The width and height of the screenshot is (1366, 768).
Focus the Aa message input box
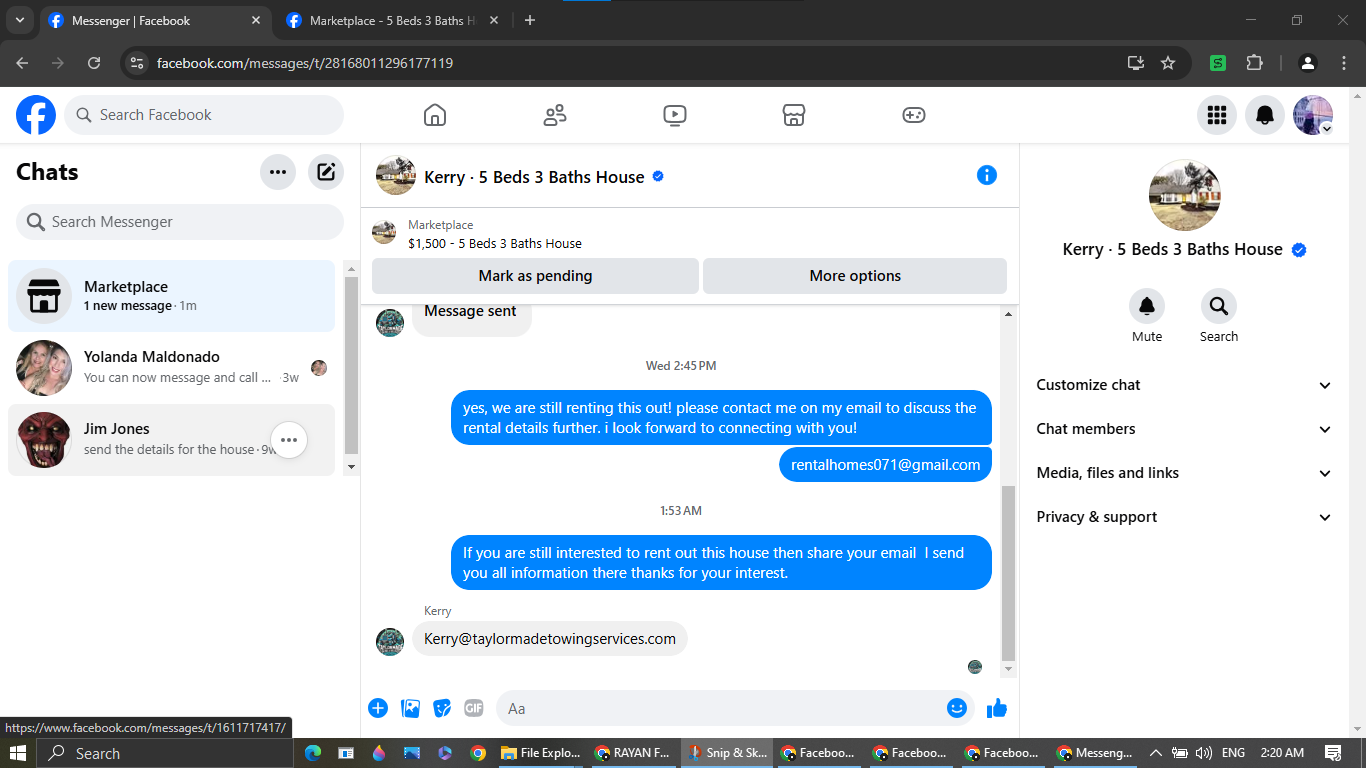[x=734, y=708]
